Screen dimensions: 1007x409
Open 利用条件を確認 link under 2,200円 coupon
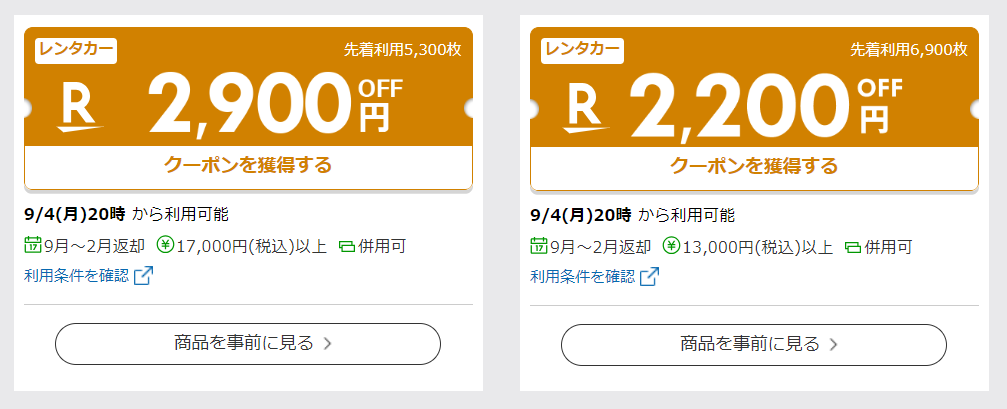click(582, 277)
